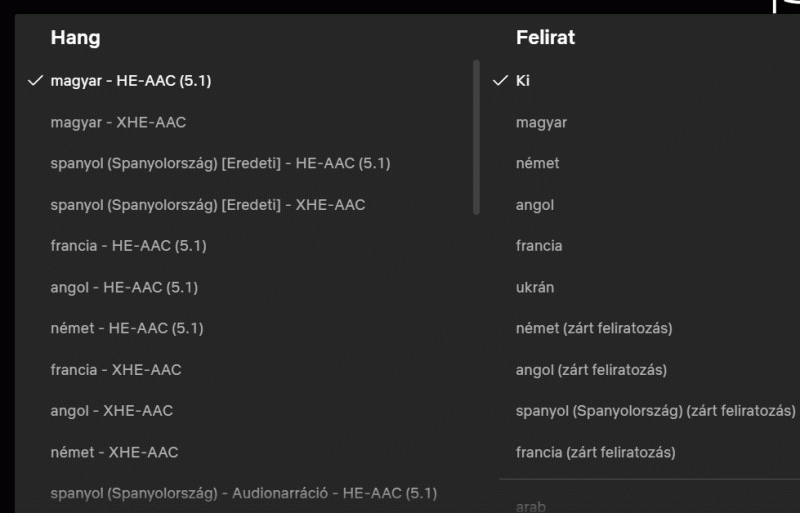The image size is (800, 513).
Task: Select német subtitles
Action: pyautogui.click(x=538, y=163)
